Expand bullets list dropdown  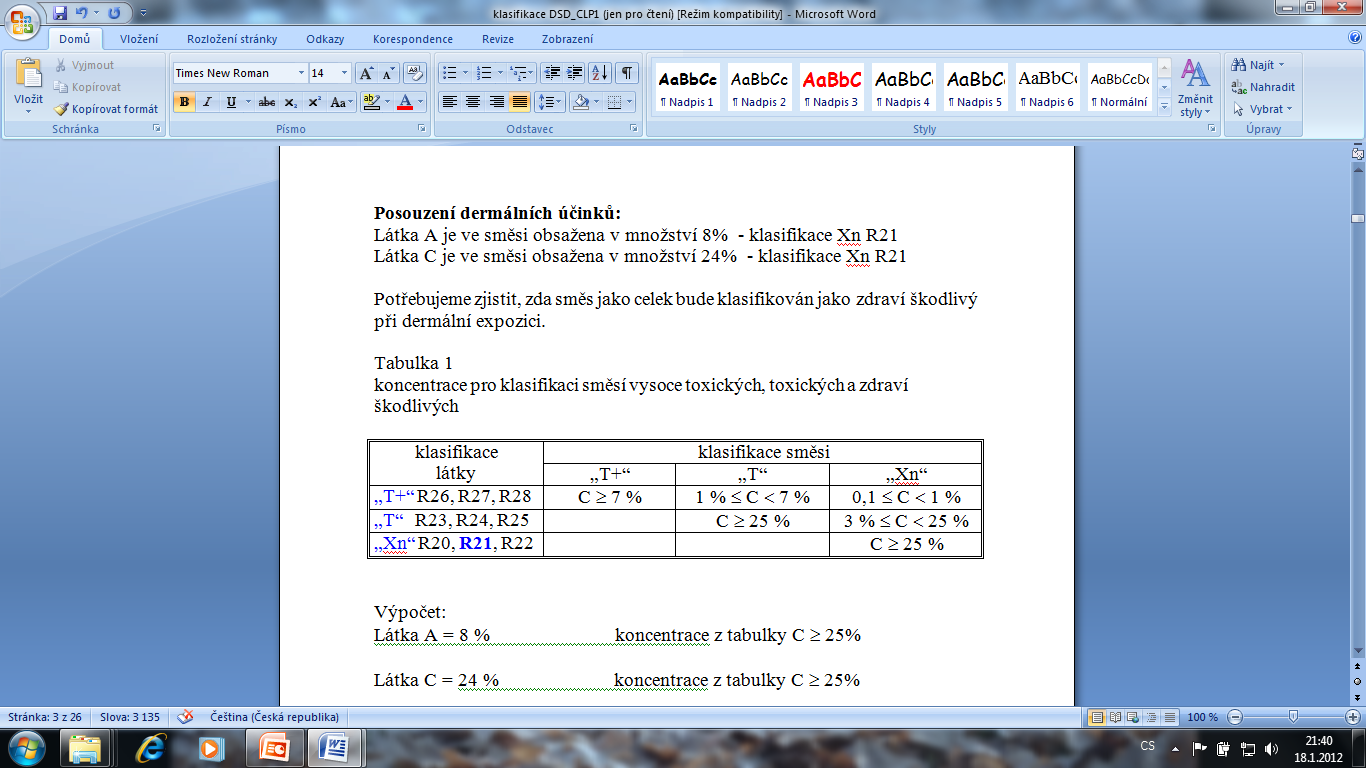464,73
